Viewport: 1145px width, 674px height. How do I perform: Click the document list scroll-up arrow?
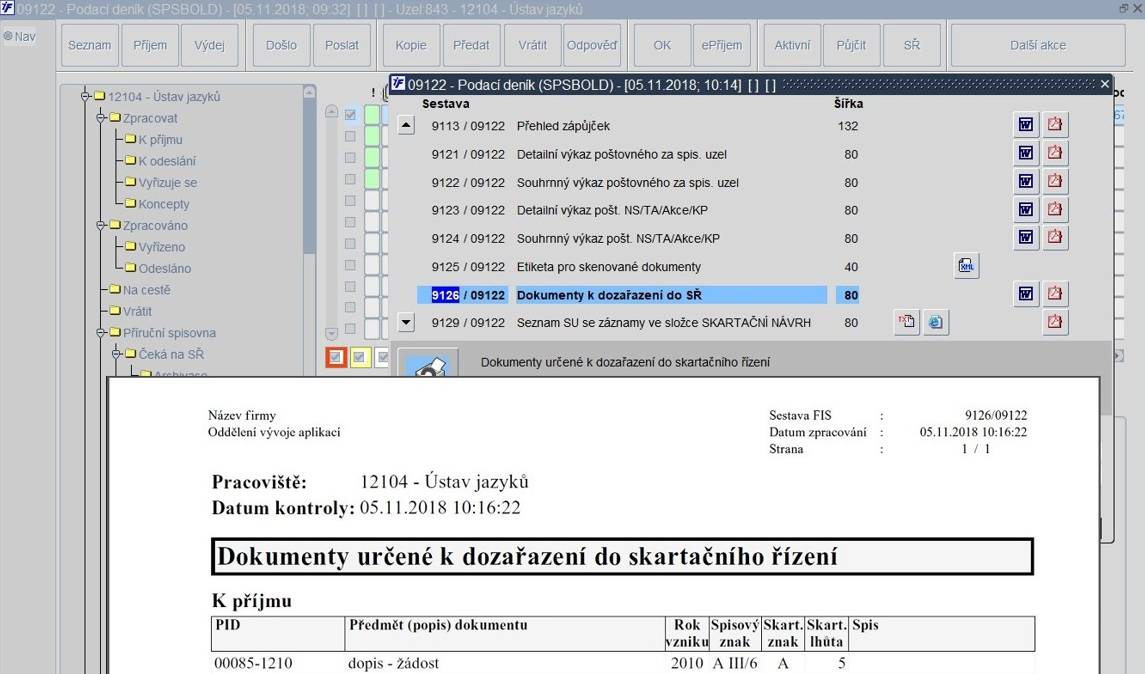[x=332, y=112]
